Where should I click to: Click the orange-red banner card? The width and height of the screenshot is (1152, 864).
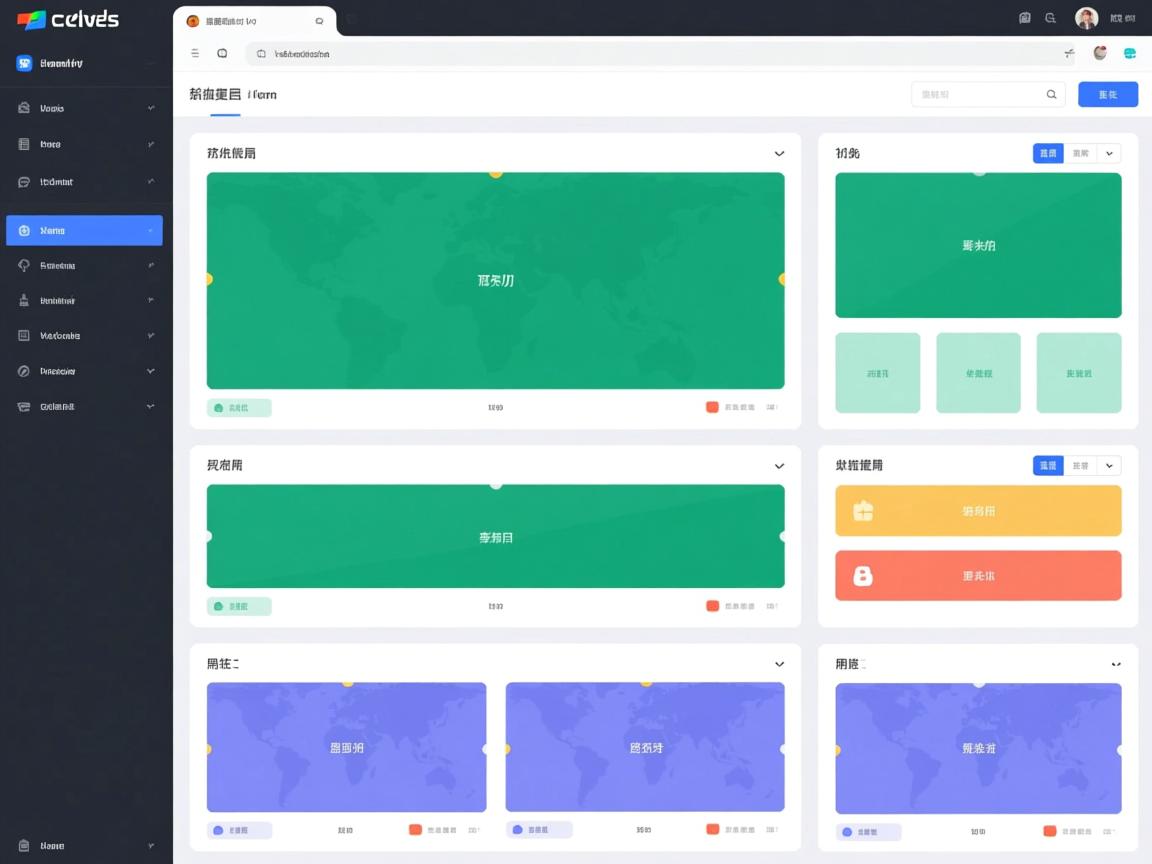[978, 576]
